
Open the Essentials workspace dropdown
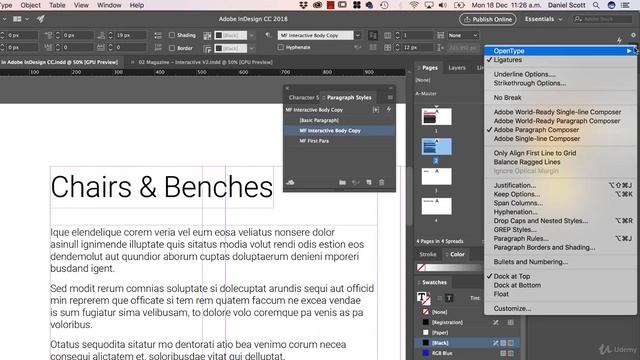point(543,19)
